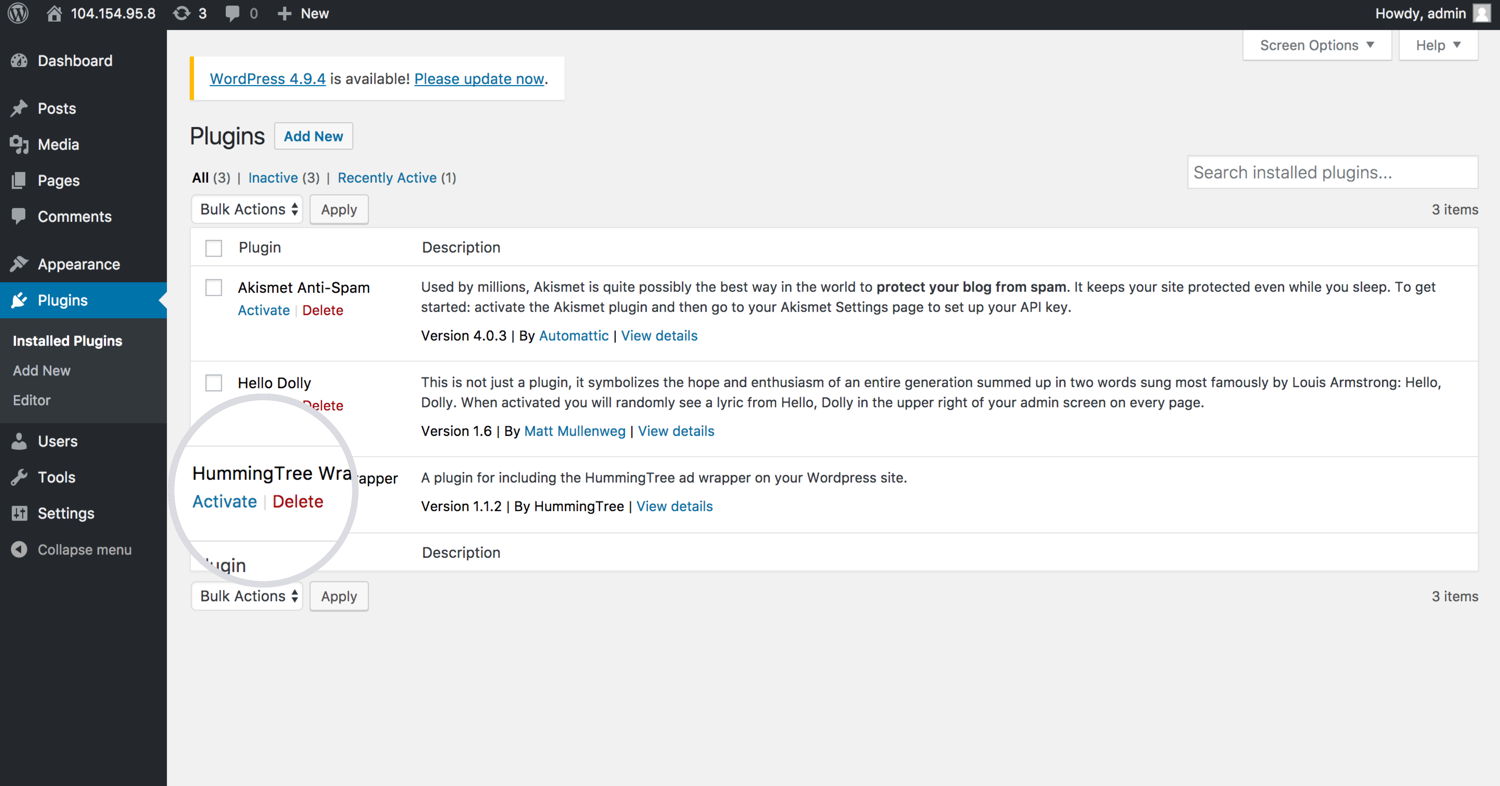Delete the Akismet Anti-Spam plugin
1500x786 pixels.
pyautogui.click(x=323, y=310)
